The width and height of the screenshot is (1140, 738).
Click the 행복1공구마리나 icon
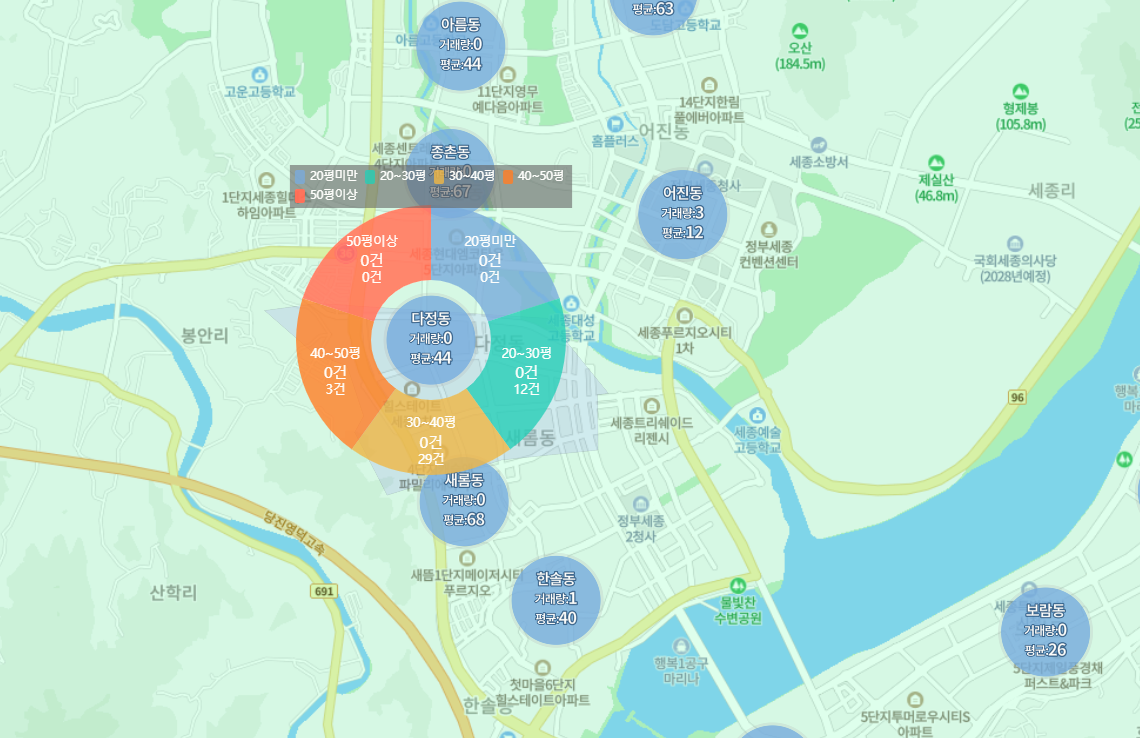point(681,646)
